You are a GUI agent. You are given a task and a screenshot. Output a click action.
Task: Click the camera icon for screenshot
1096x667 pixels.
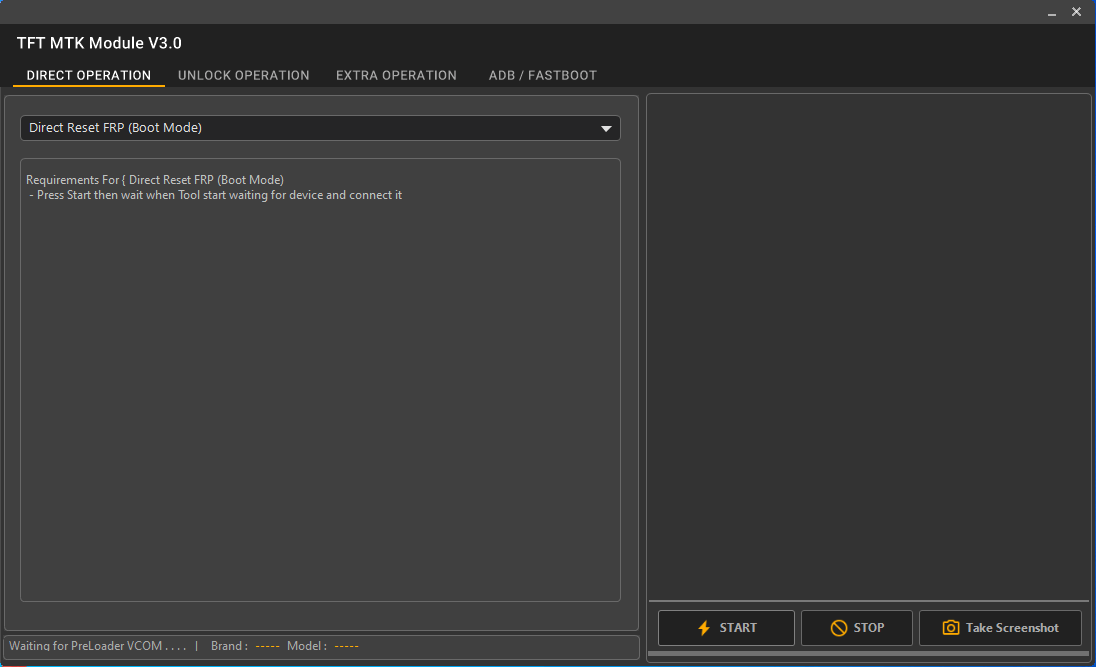pyautogui.click(x=951, y=628)
